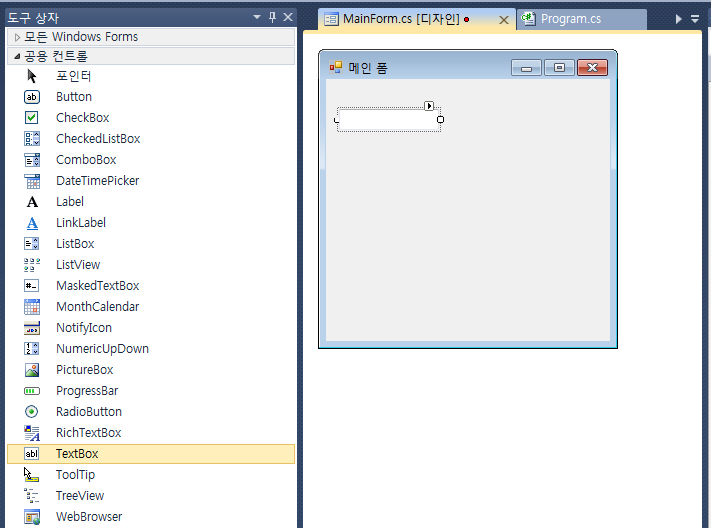
Task: Switch to MainForm.cs [디자인] tab
Action: click(417, 19)
